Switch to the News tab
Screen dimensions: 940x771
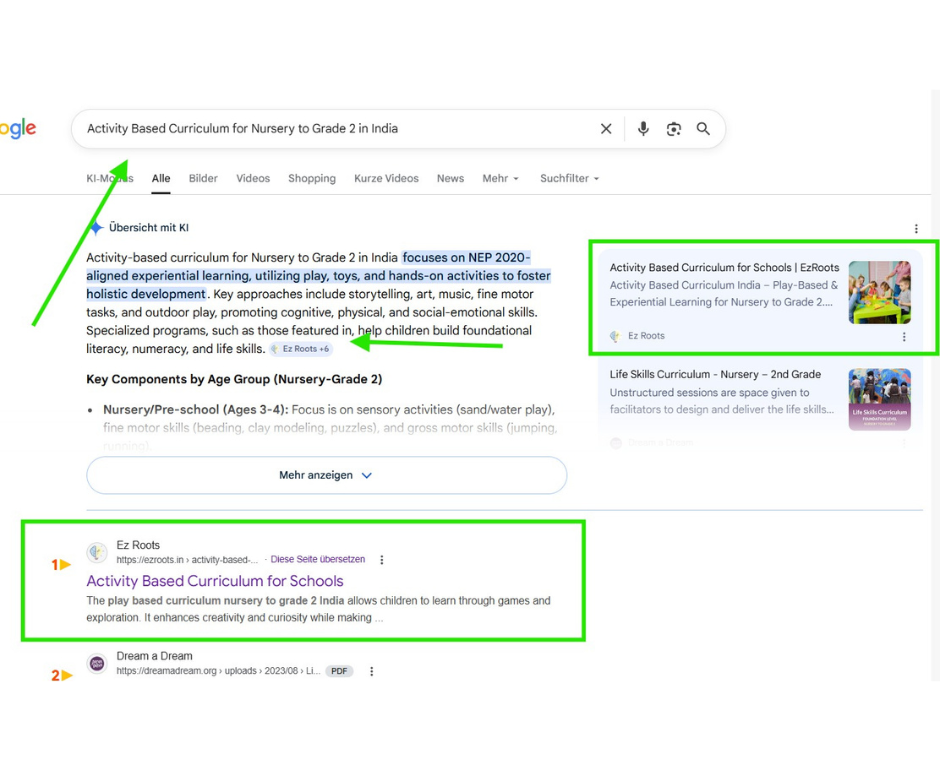450,179
